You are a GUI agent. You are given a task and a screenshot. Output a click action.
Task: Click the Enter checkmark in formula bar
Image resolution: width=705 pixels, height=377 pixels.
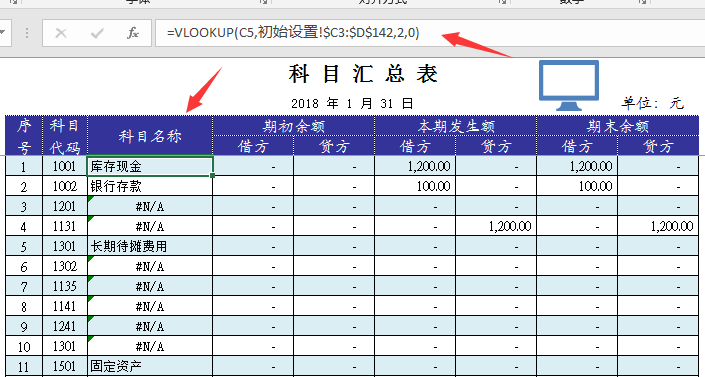pos(97,33)
